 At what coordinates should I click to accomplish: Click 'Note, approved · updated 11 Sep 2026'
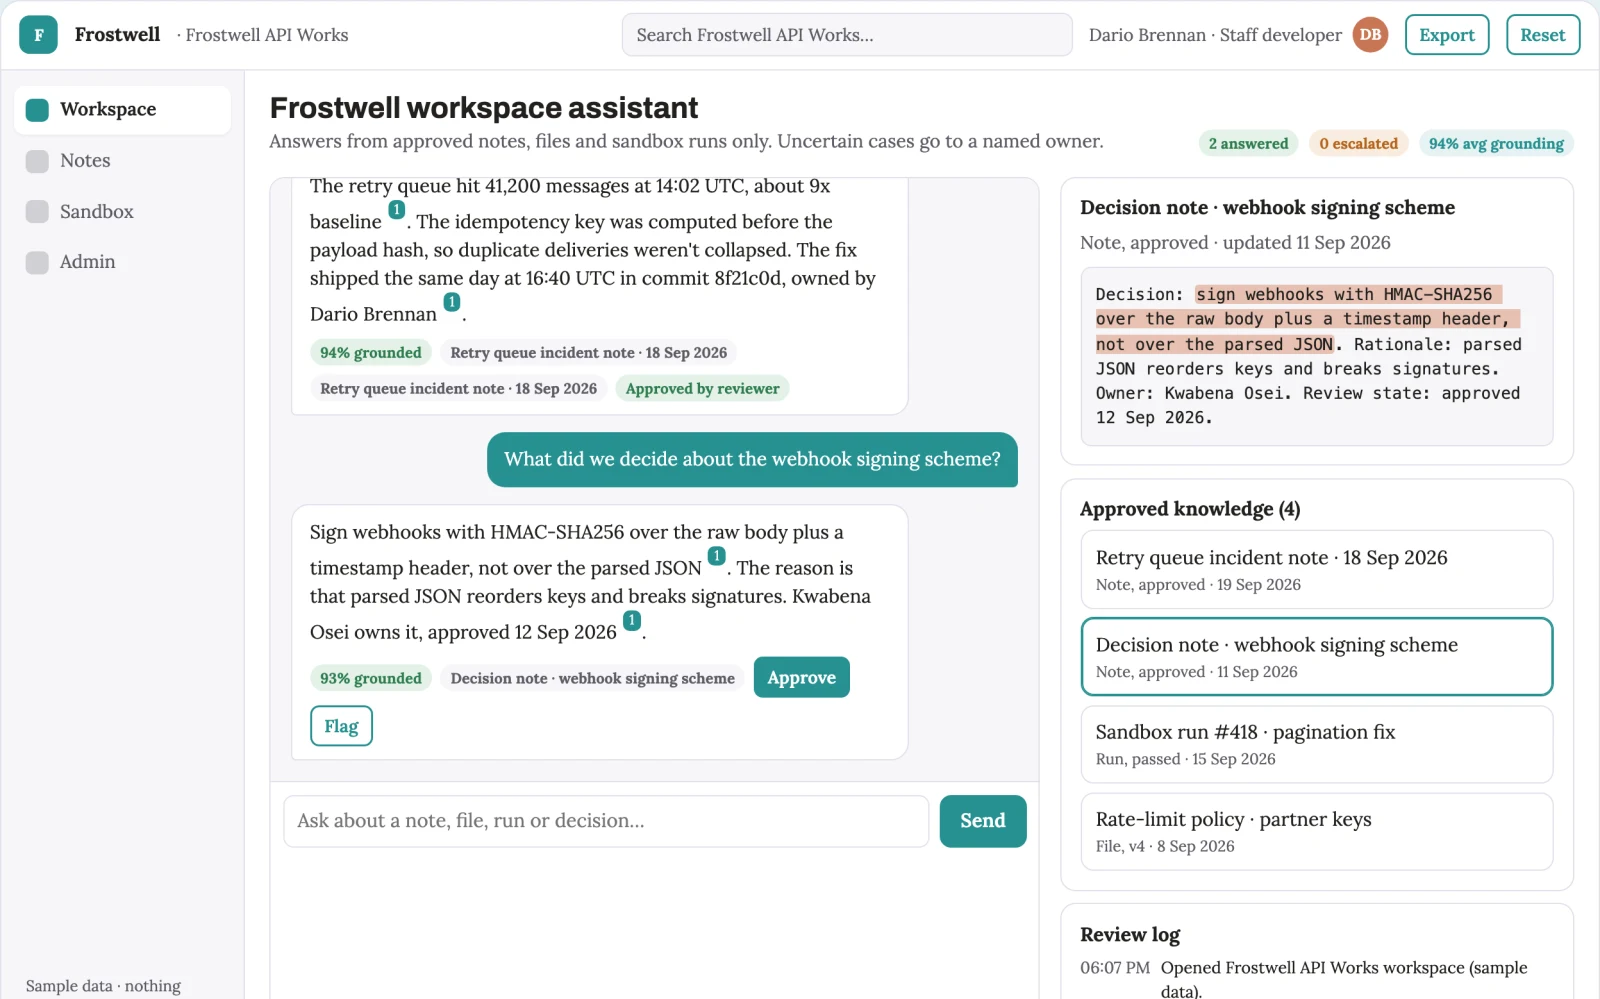1235,243
